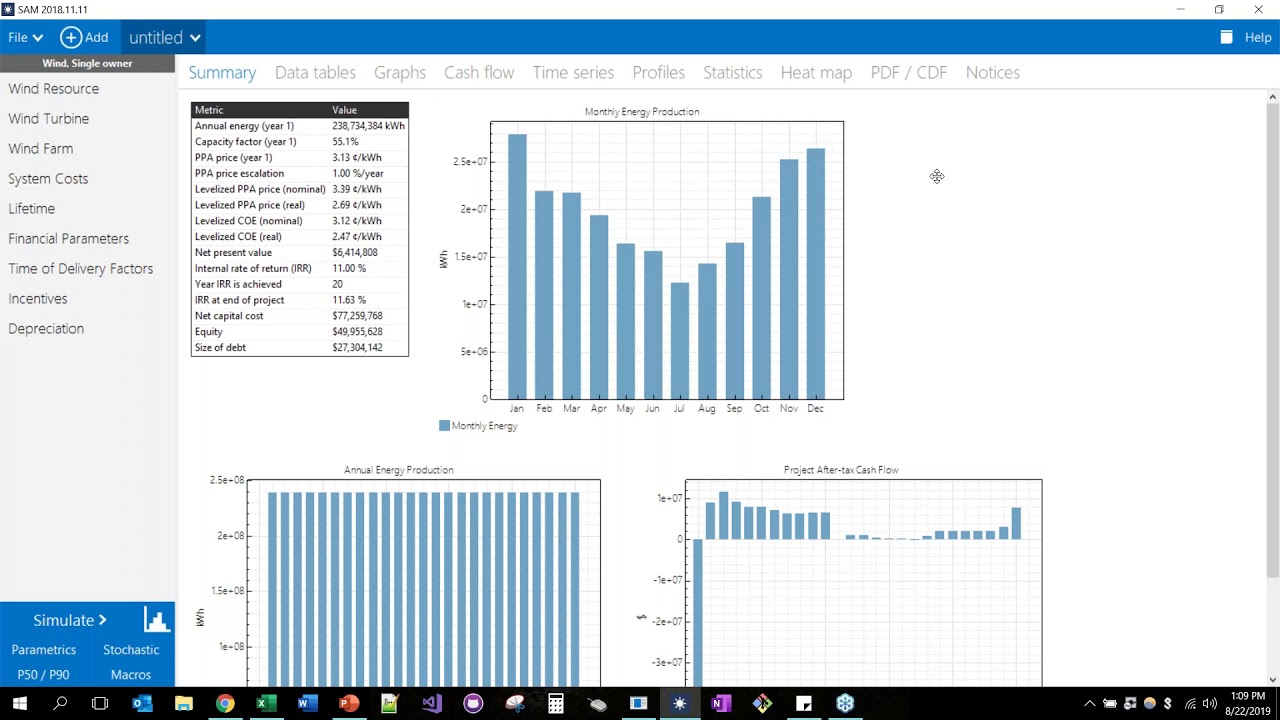Open the PDF / CDF tab
This screenshot has height=720, width=1280.
(x=908, y=72)
